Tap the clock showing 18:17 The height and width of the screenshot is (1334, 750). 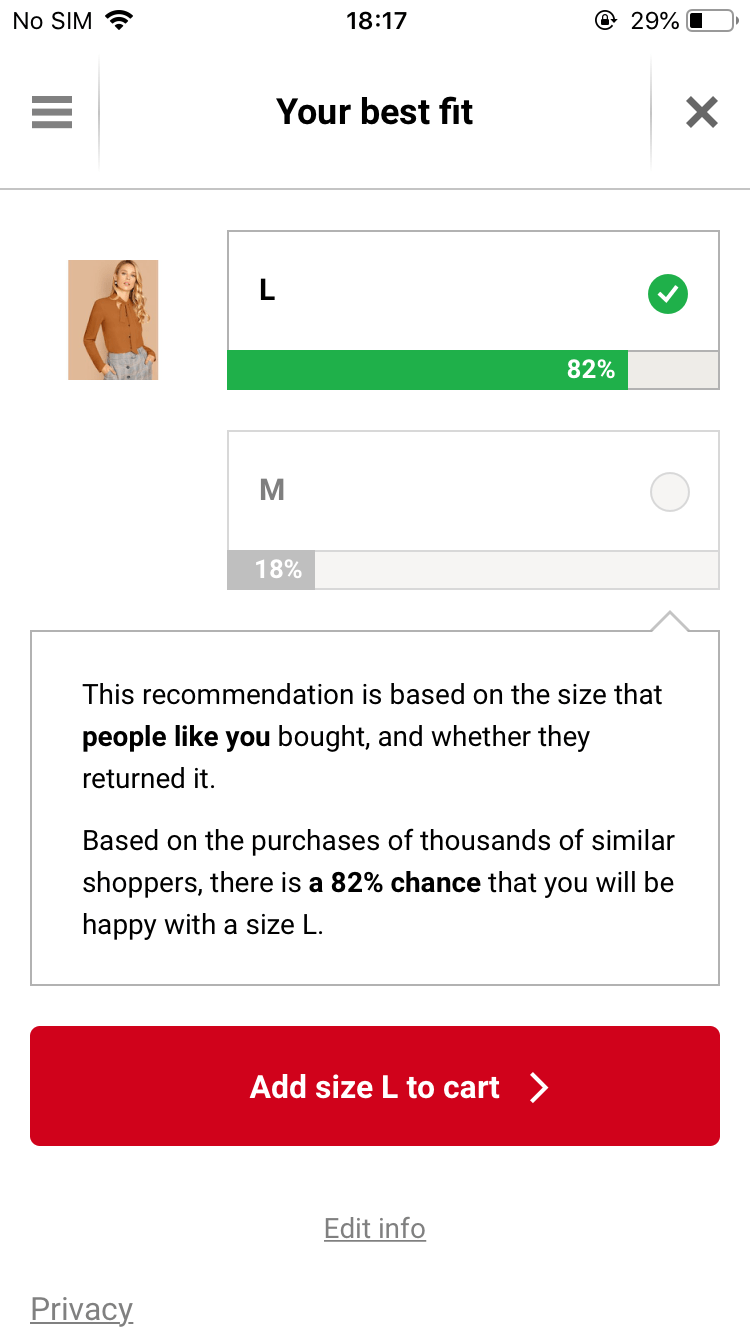[375, 21]
